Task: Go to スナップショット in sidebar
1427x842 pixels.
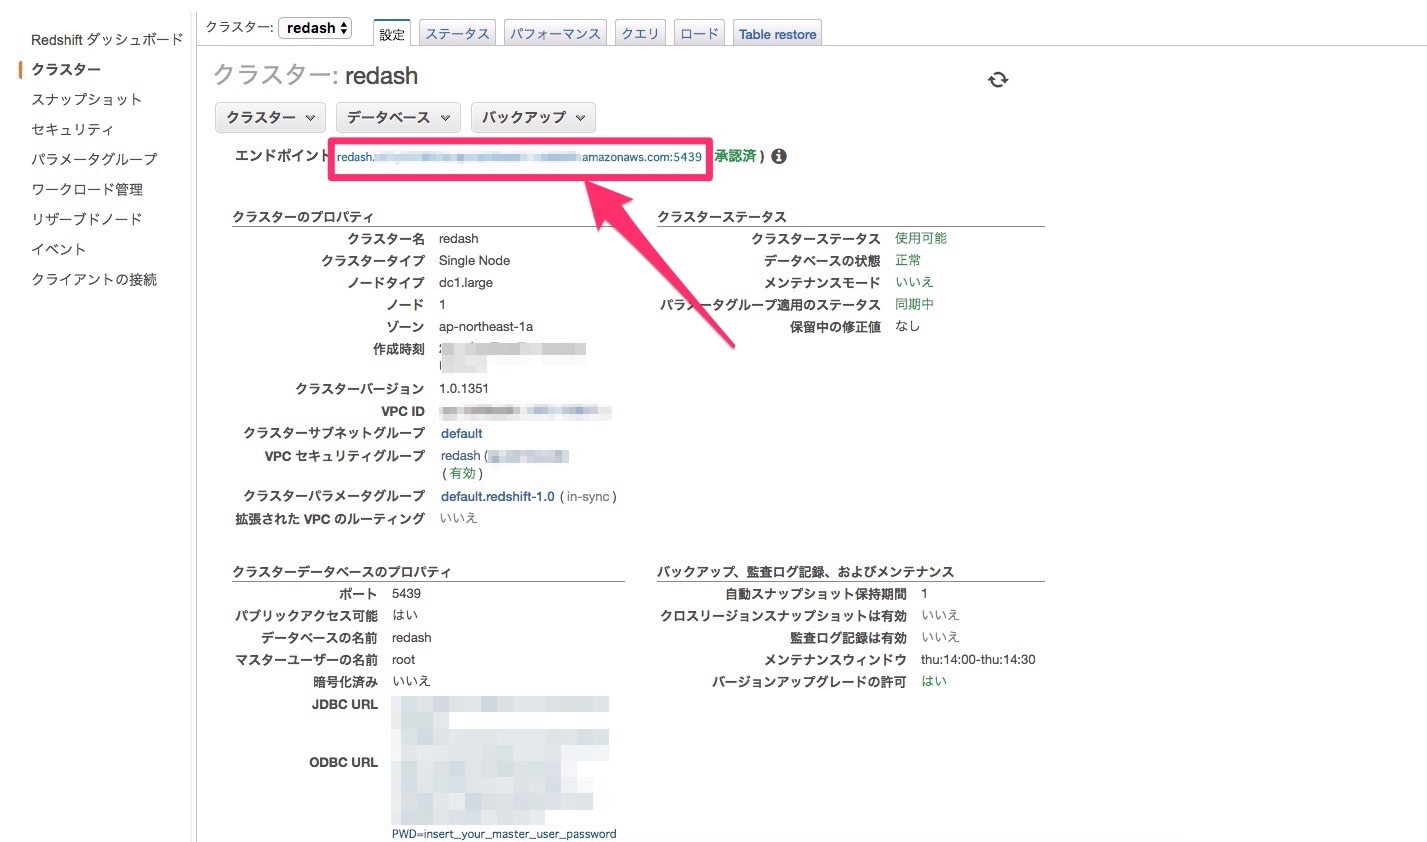Action: pyautogui.click(x=86, y=99)
